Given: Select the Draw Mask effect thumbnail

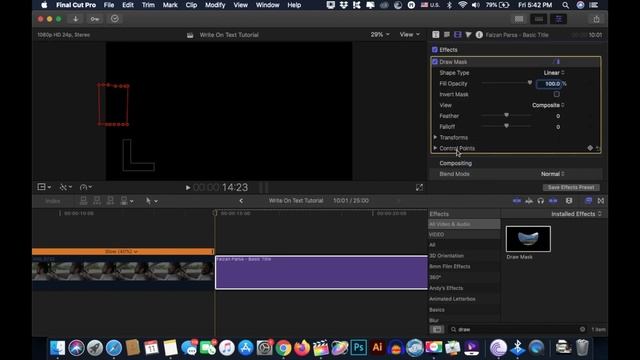Looking at the screenshot, I should 528,239.
